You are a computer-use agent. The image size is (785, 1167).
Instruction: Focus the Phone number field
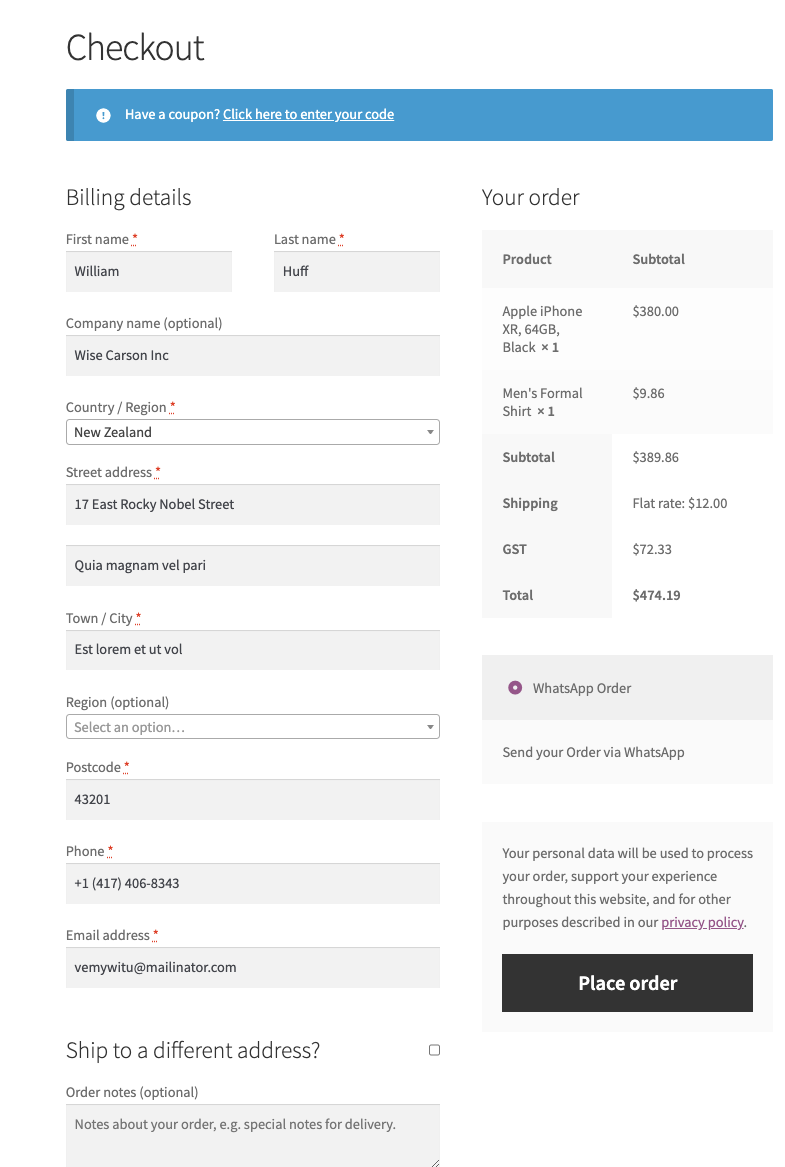tap(253, 883)
